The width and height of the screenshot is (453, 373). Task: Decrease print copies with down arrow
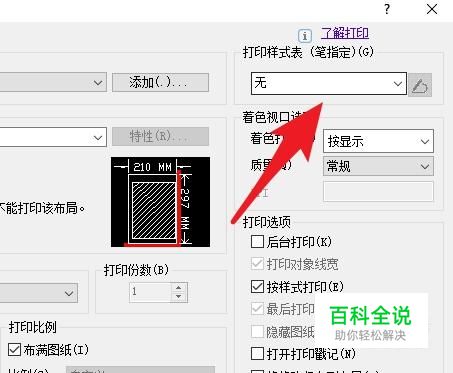(x=179, y=297)
